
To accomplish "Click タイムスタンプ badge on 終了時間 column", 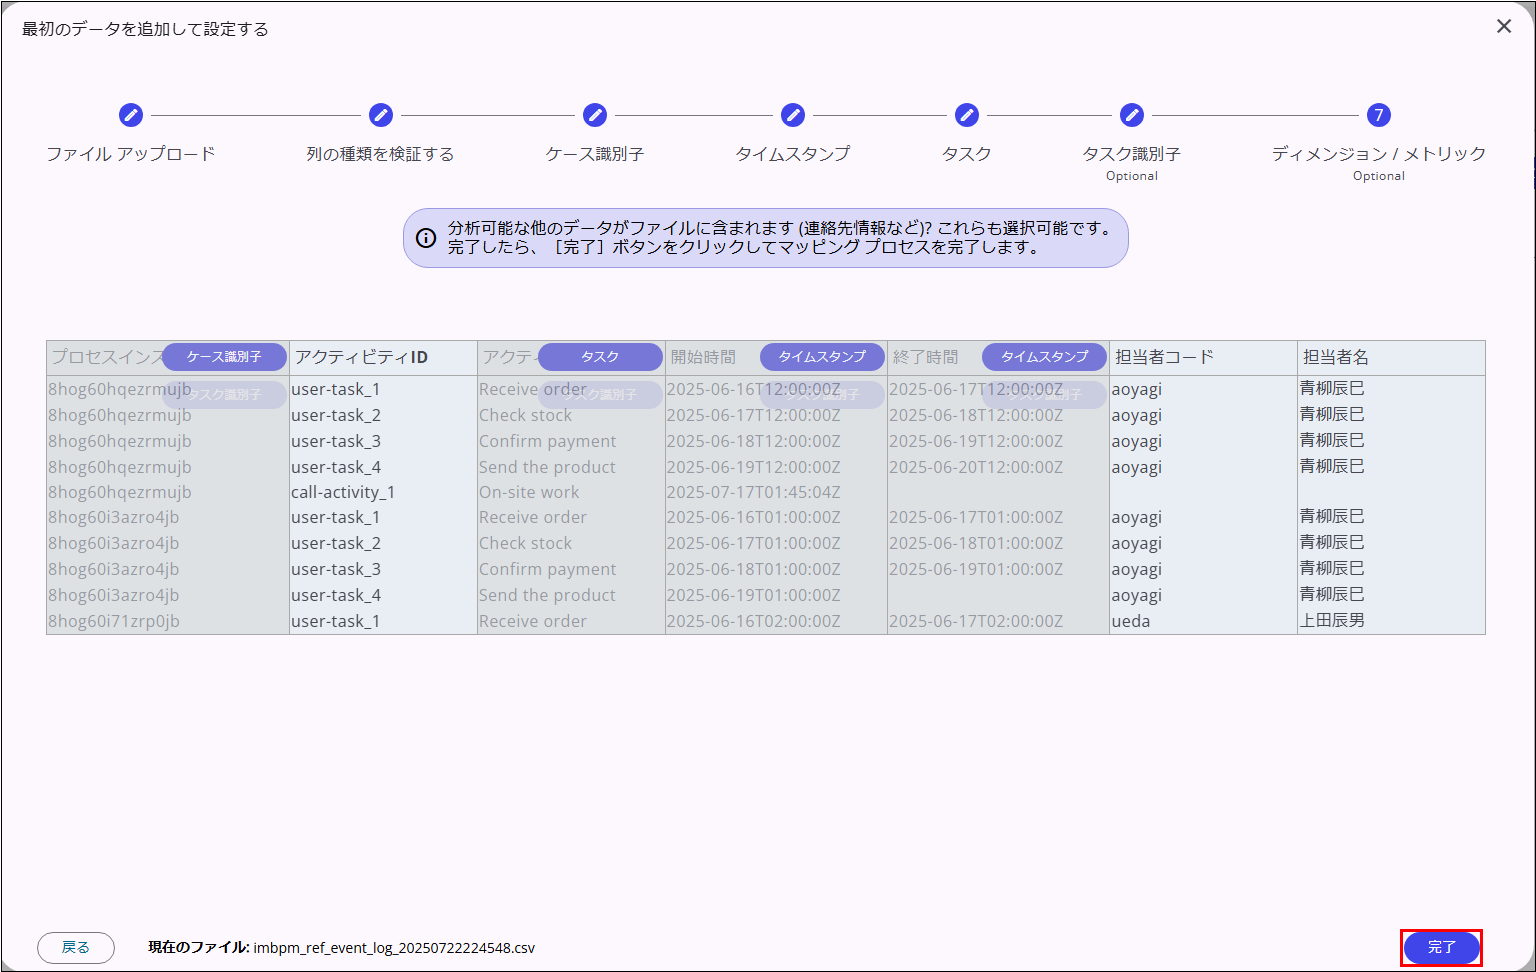I will (1044, 357).
